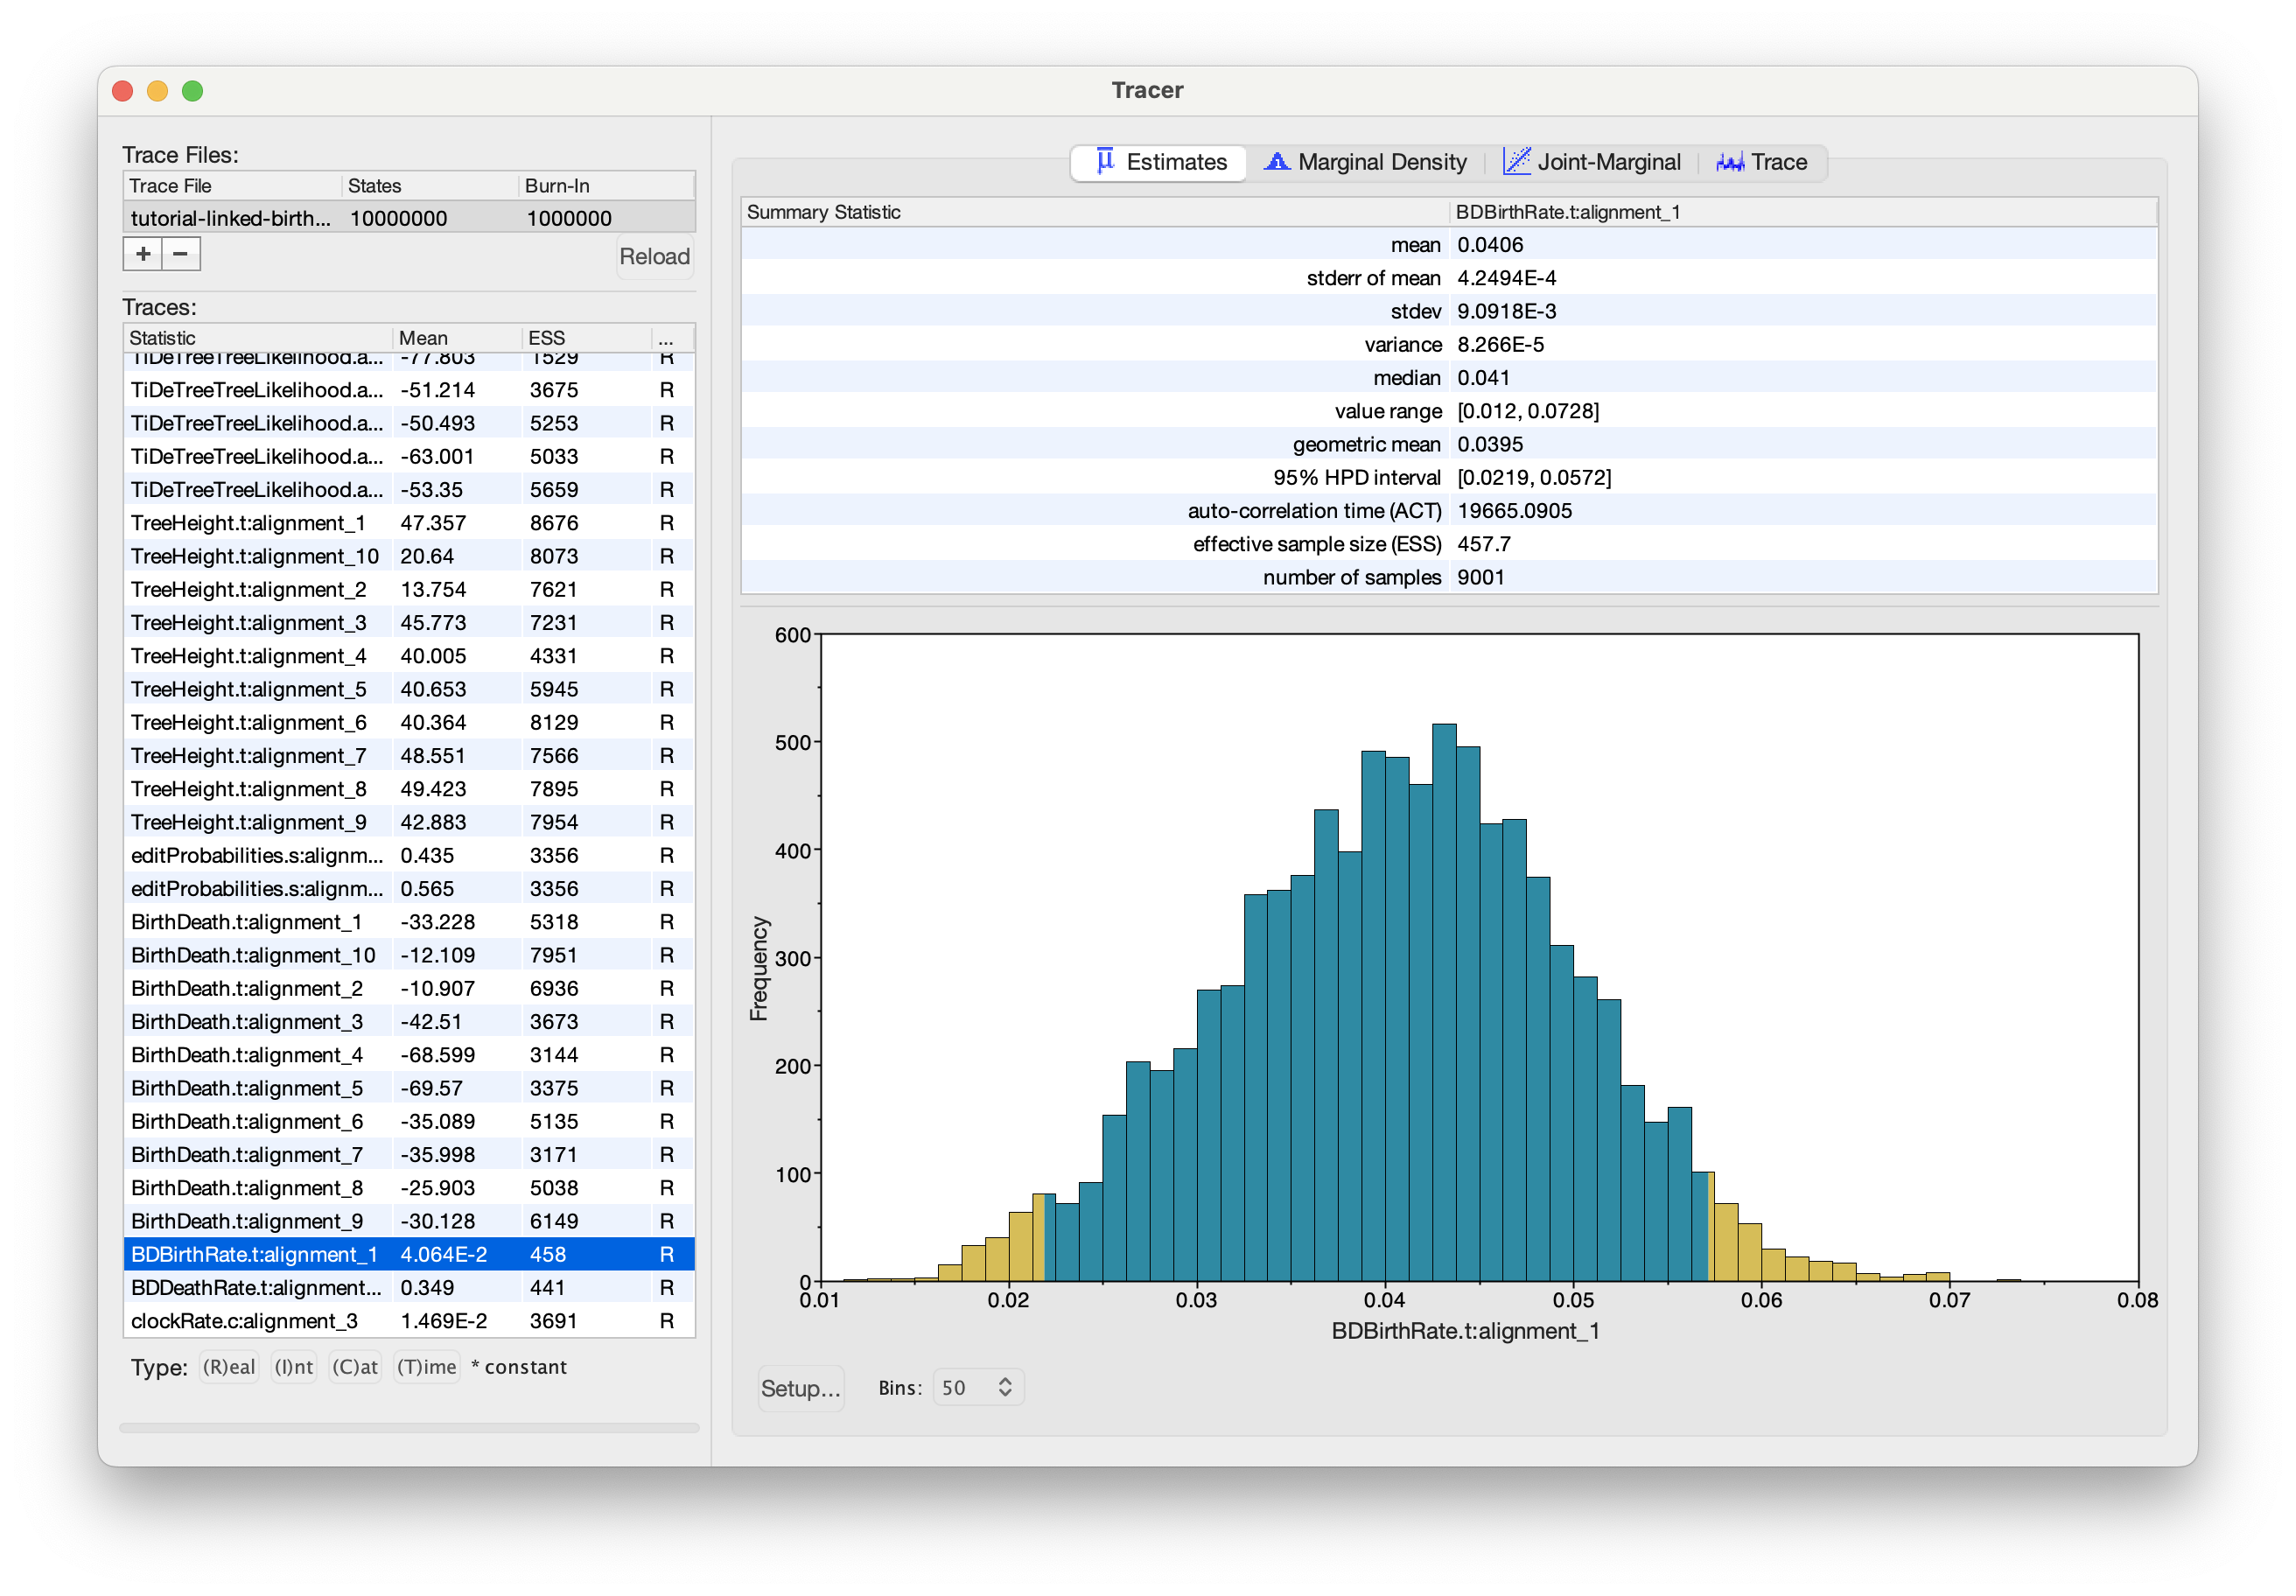Select the BirthDeath.t:alignment_10 trace
Image resolution: width=2296 pixels, height=1596 pixels.
point(409,955)
